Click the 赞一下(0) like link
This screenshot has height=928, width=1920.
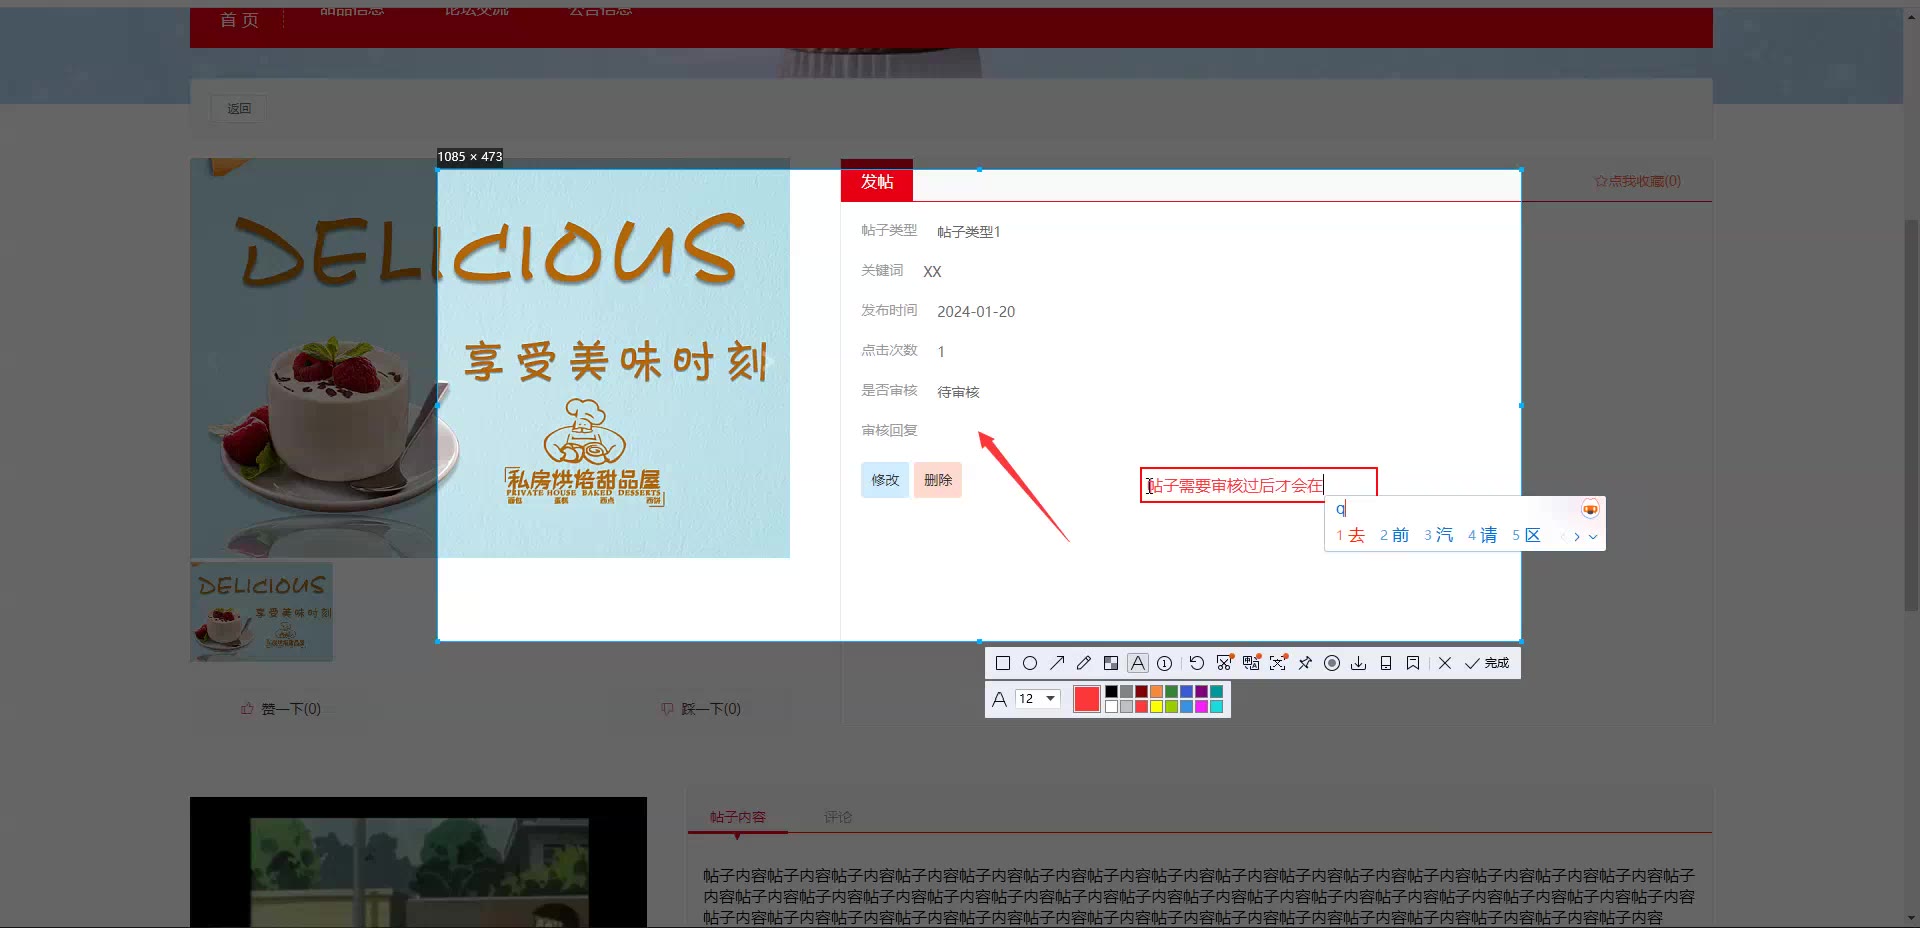[x=281, y=709]
